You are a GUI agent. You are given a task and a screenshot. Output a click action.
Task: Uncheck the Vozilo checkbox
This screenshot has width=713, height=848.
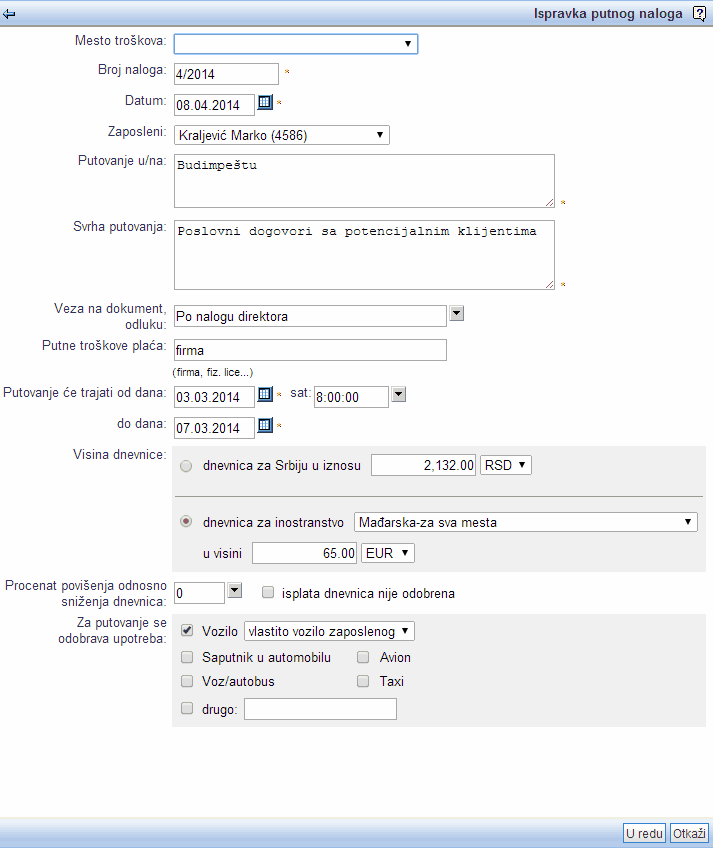[187, 631]
